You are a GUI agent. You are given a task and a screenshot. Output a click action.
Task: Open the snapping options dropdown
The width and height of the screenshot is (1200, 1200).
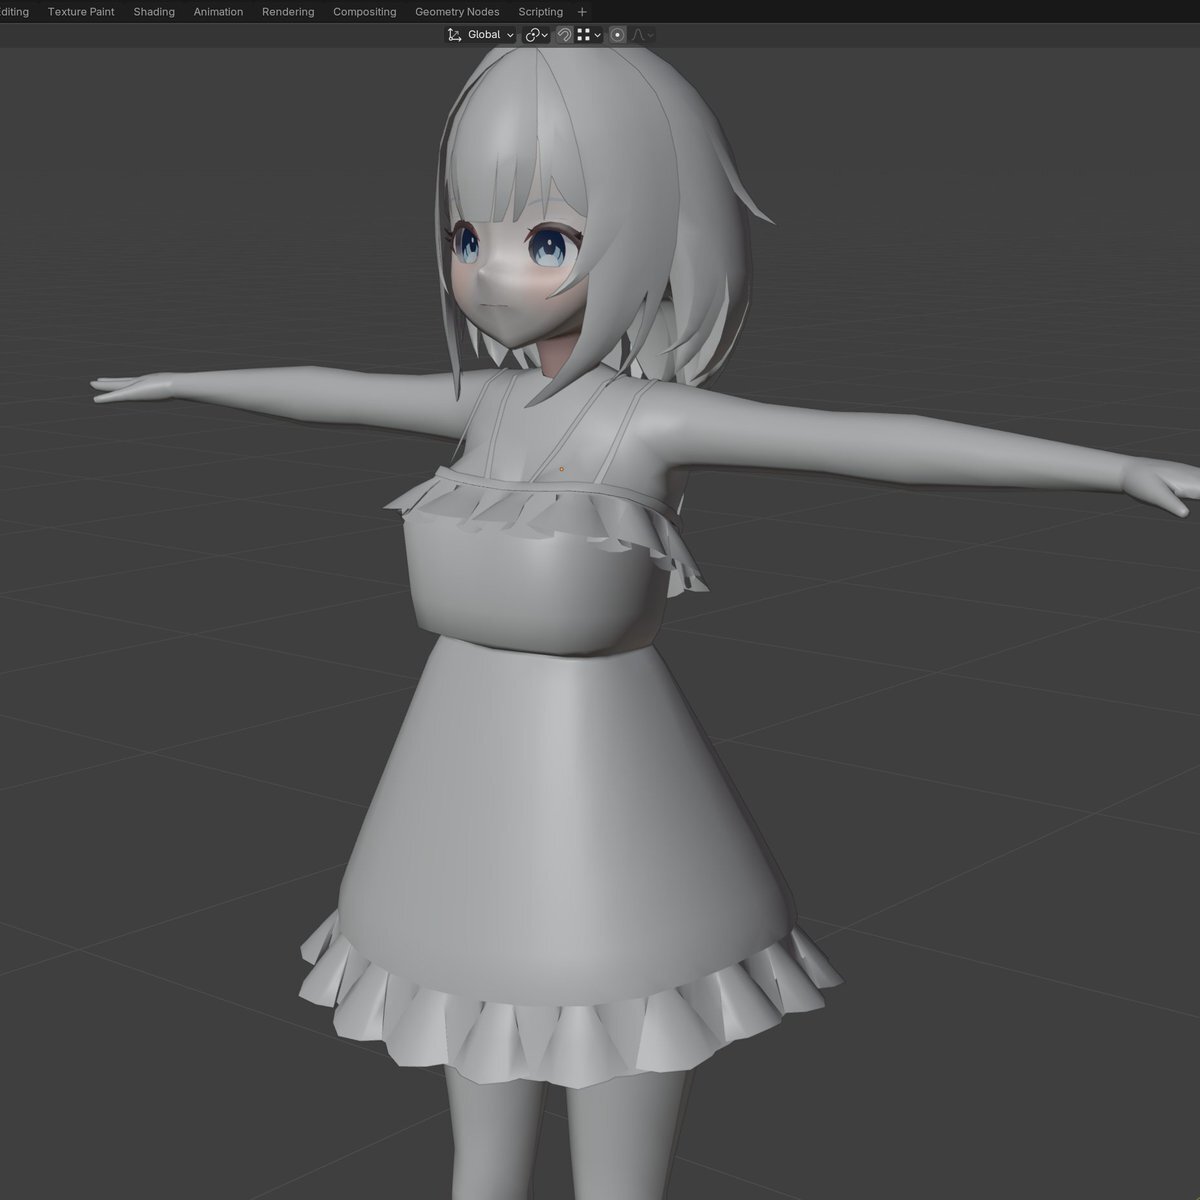click(589, 35)
